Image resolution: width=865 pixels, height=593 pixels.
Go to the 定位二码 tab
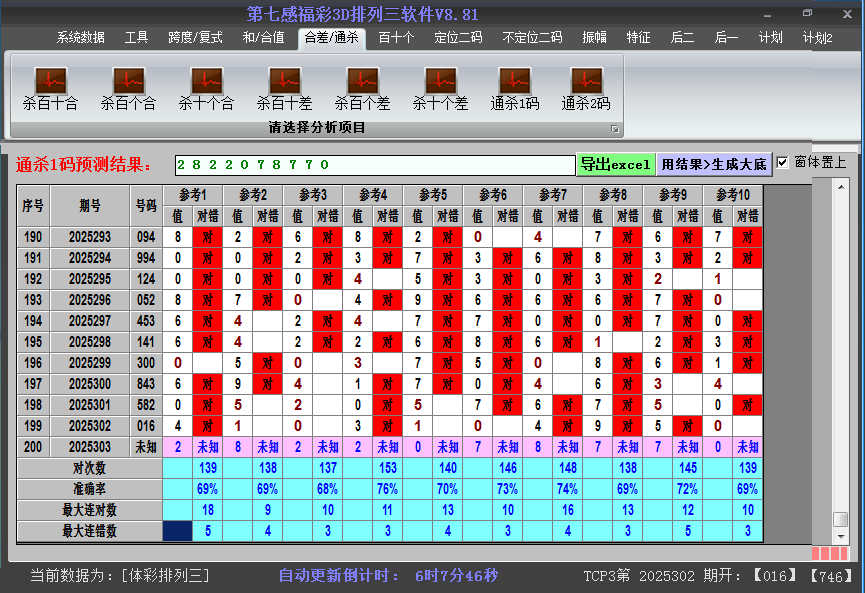click(x=458, y=38)
